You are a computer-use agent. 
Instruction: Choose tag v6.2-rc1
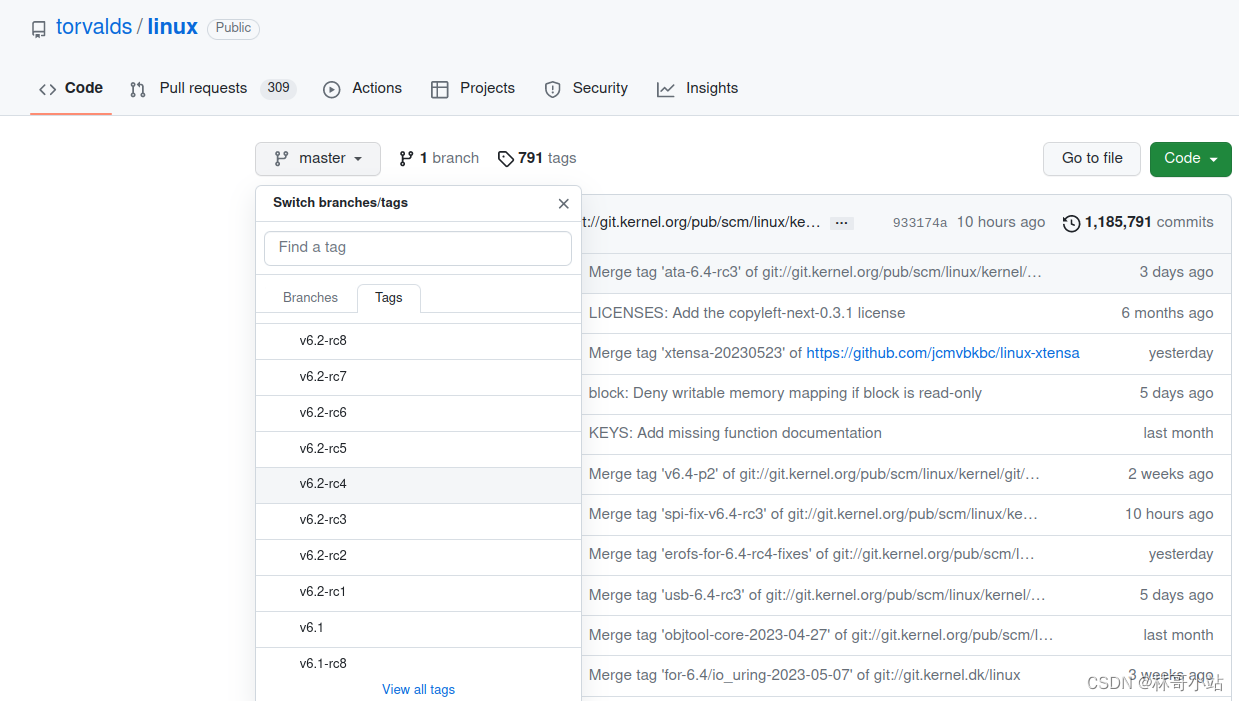(418, 592)
